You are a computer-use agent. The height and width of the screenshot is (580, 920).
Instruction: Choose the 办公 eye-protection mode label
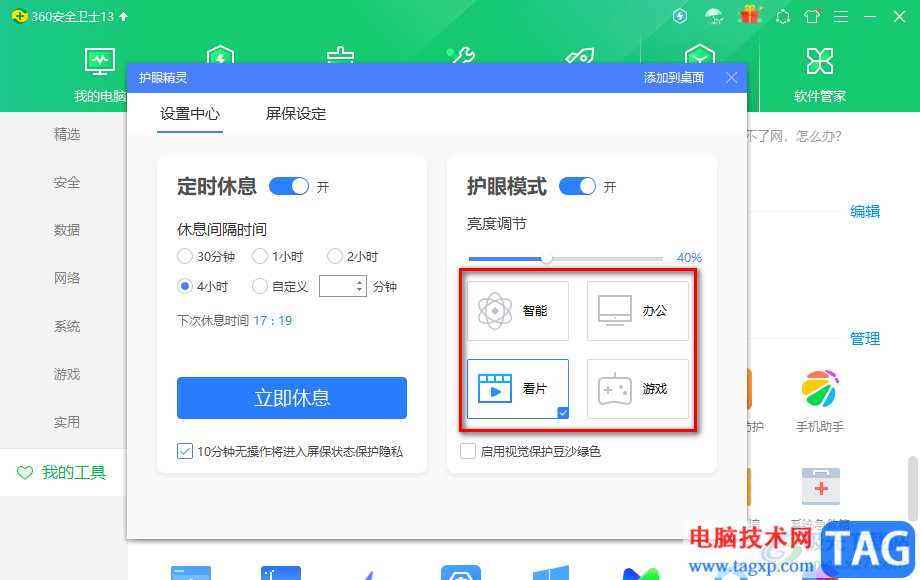(x=654, y=311)
